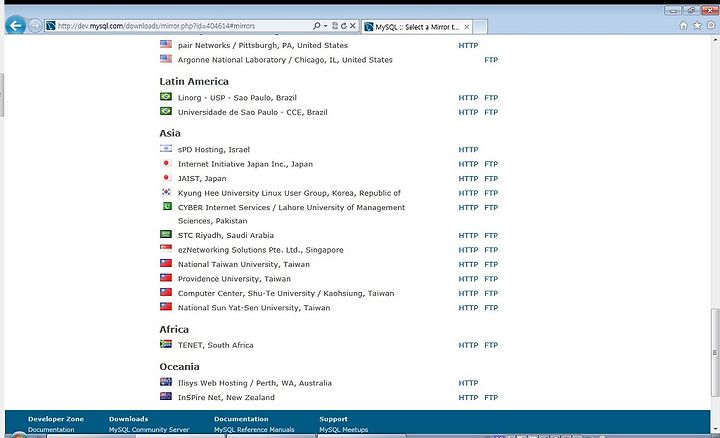
Task: Click the vertical scrollbar thumb
Action: (x=714, y=353)
